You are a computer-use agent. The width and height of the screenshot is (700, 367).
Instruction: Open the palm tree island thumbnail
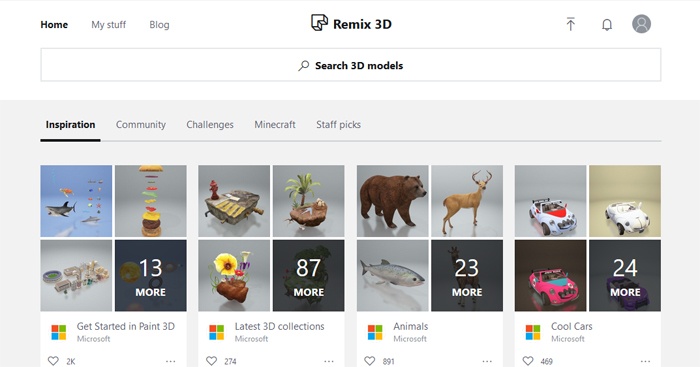click(308, 201)
